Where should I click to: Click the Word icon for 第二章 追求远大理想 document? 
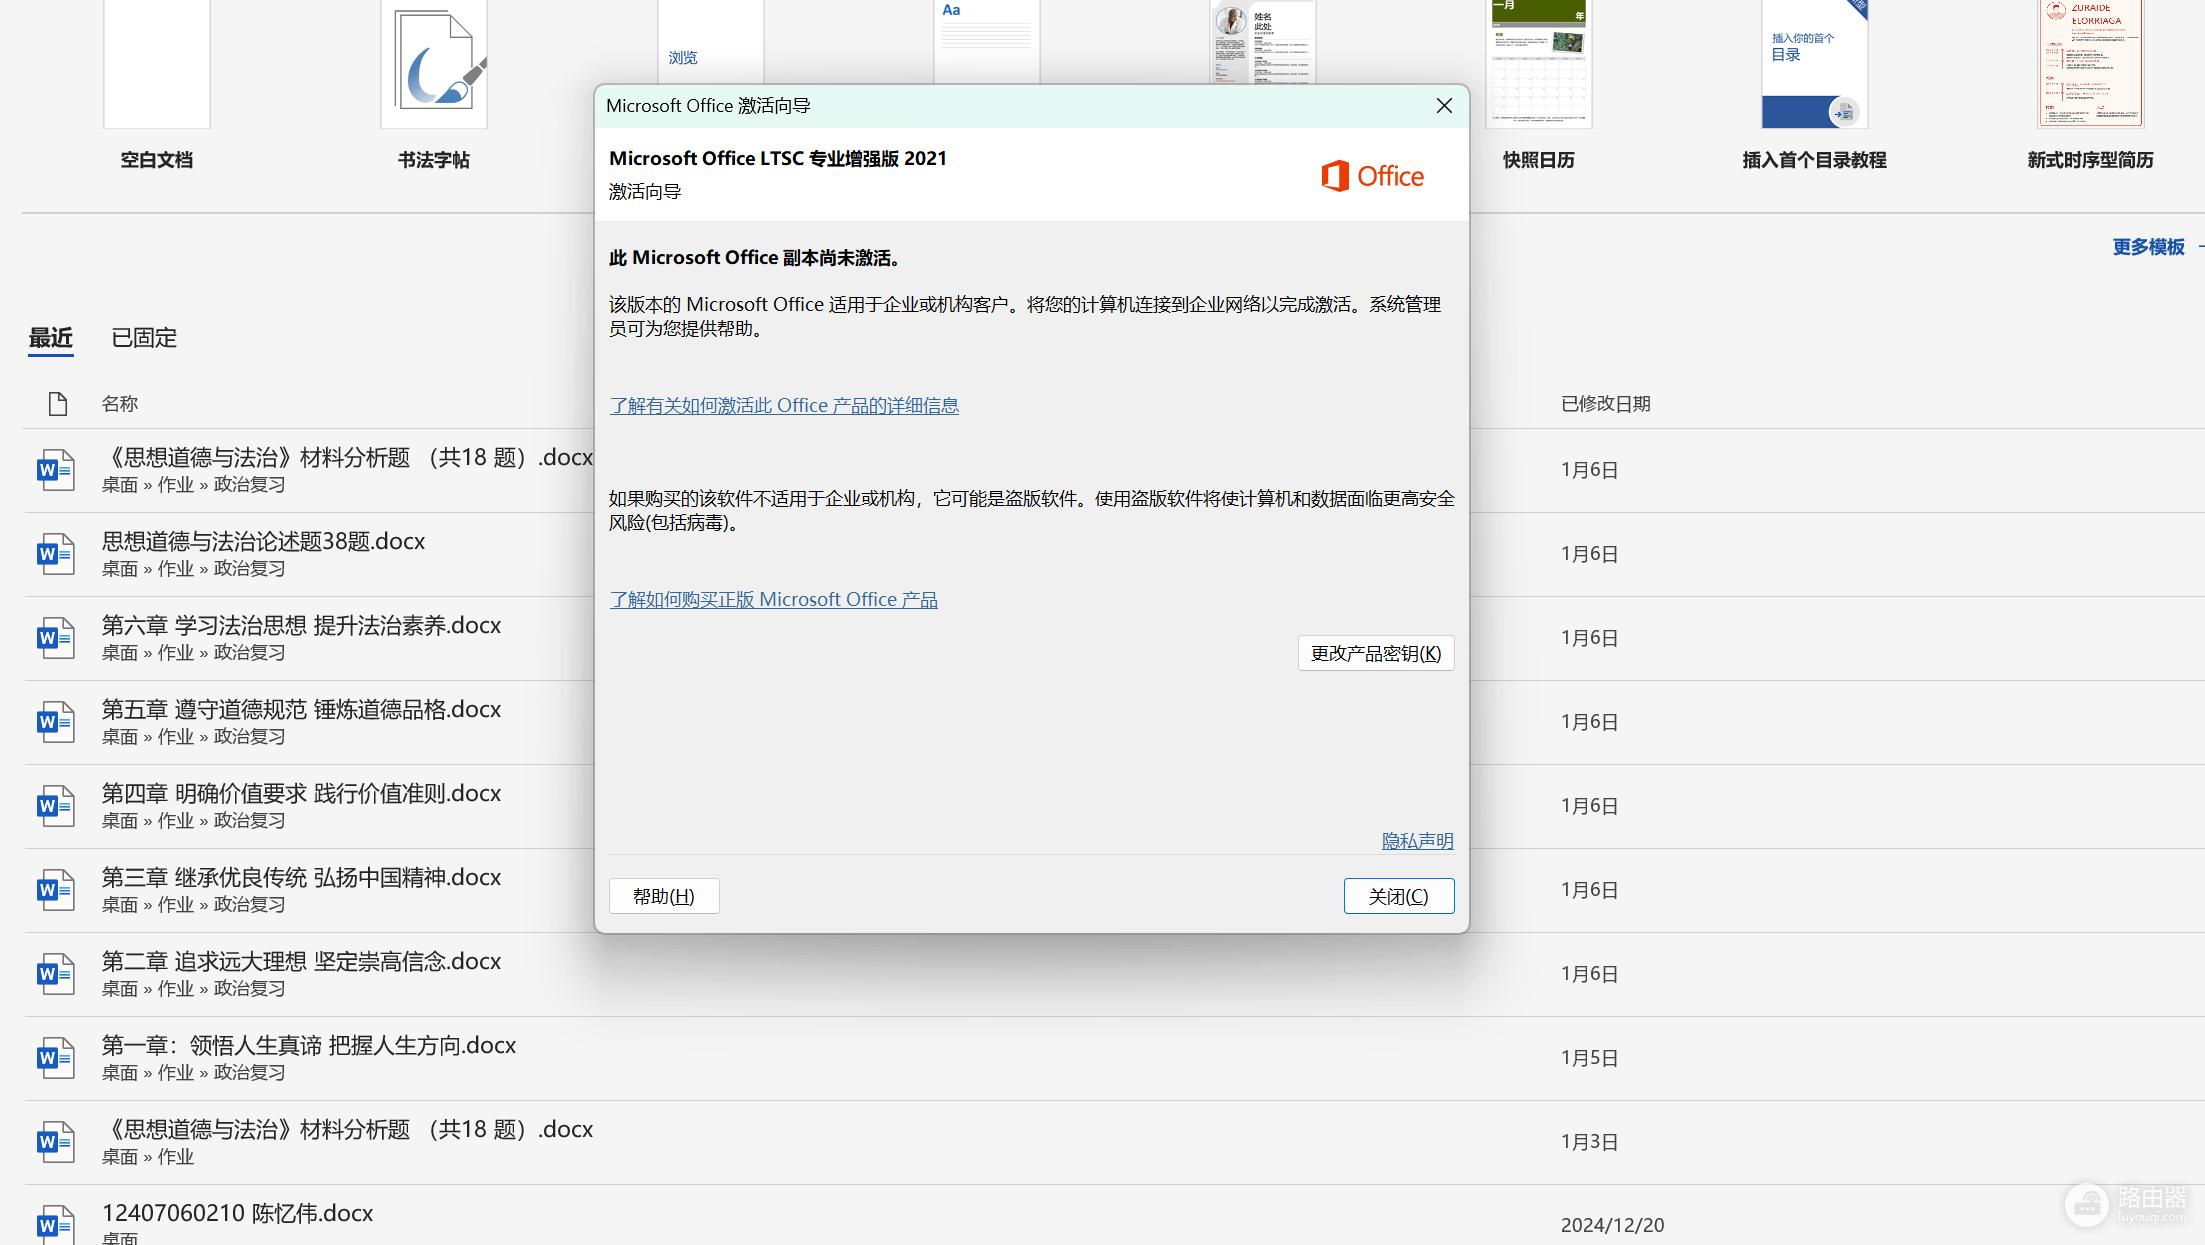(x=56, y=974)
